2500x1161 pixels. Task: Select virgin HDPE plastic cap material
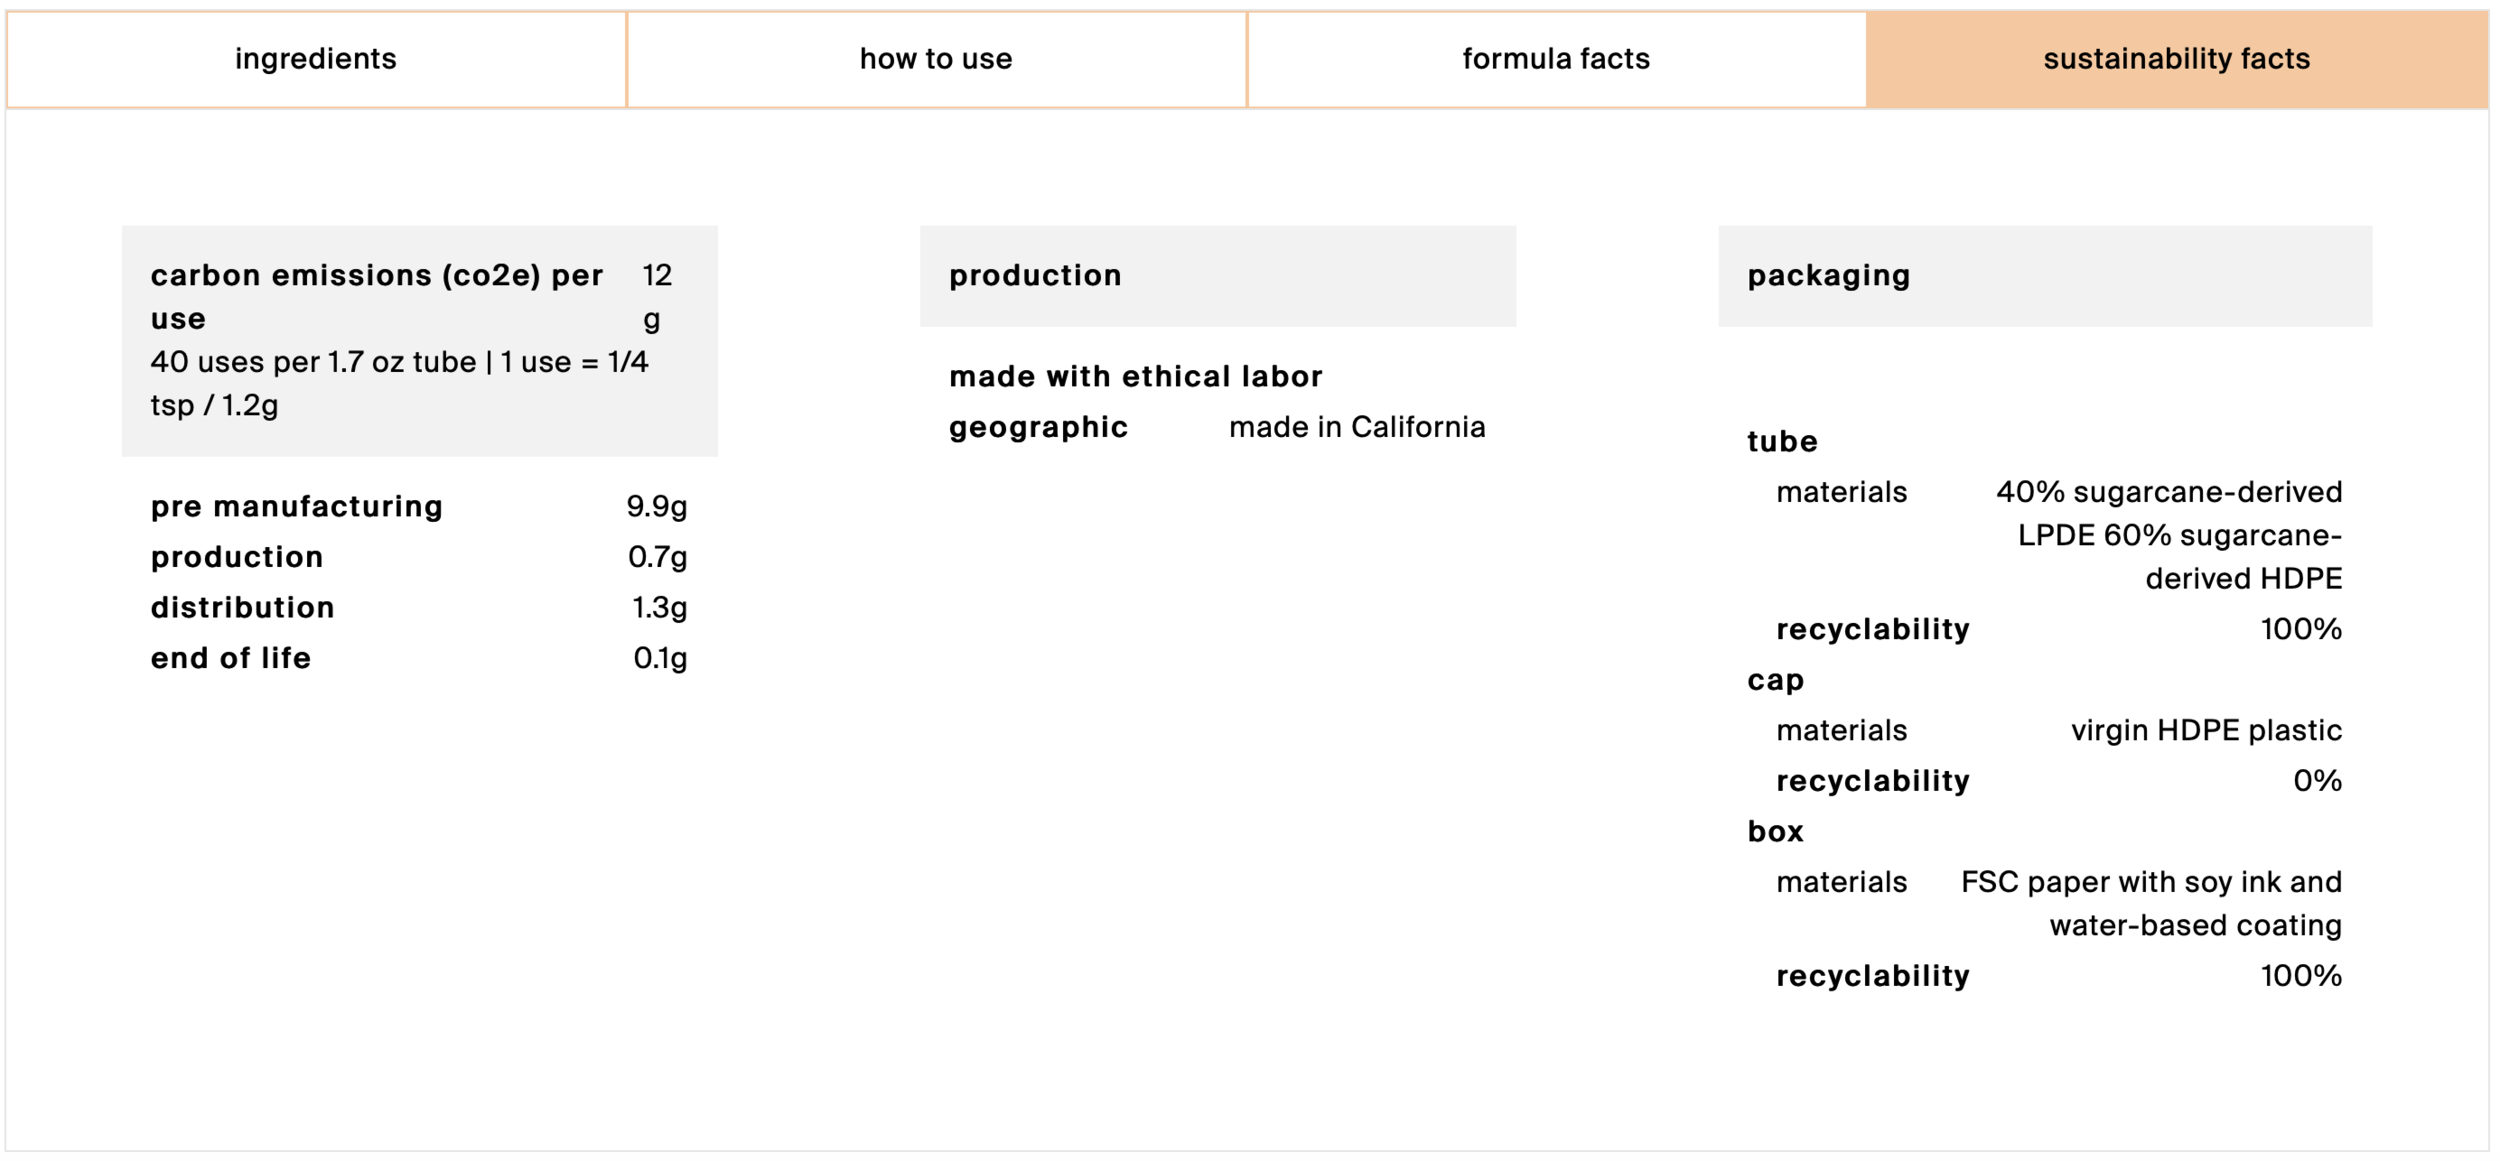2206,731
